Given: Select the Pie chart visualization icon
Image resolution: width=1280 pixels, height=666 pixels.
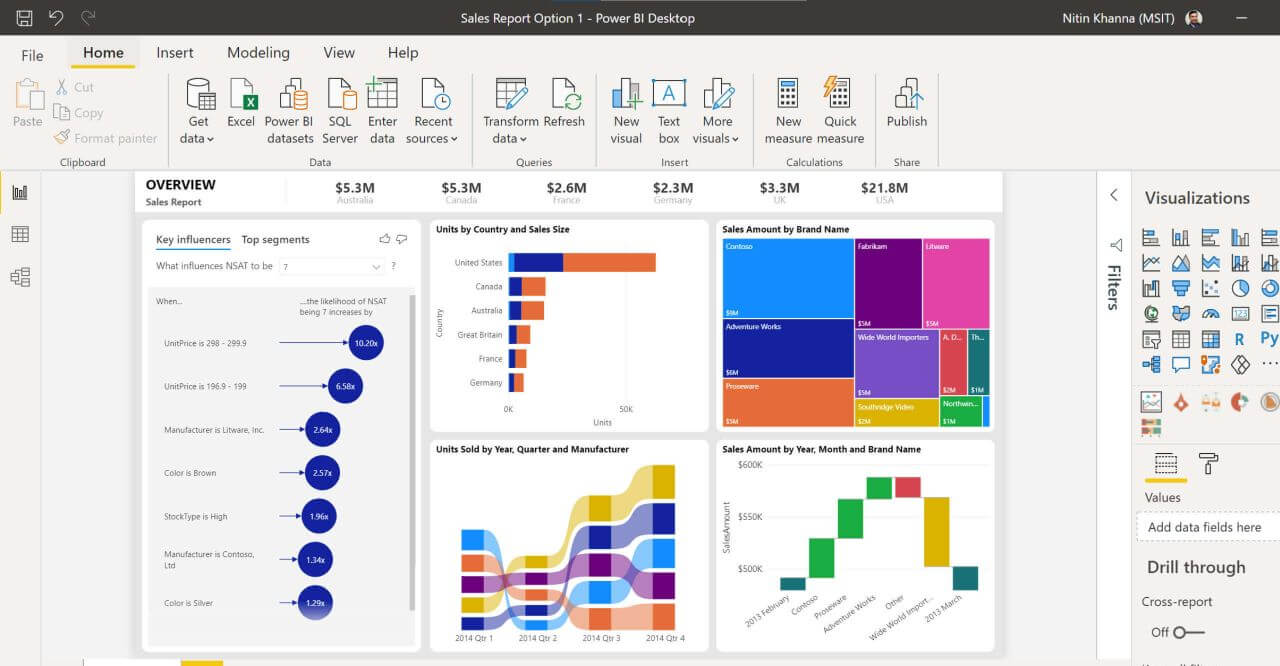Looking at the screenshot, I should coord(1240,287).
